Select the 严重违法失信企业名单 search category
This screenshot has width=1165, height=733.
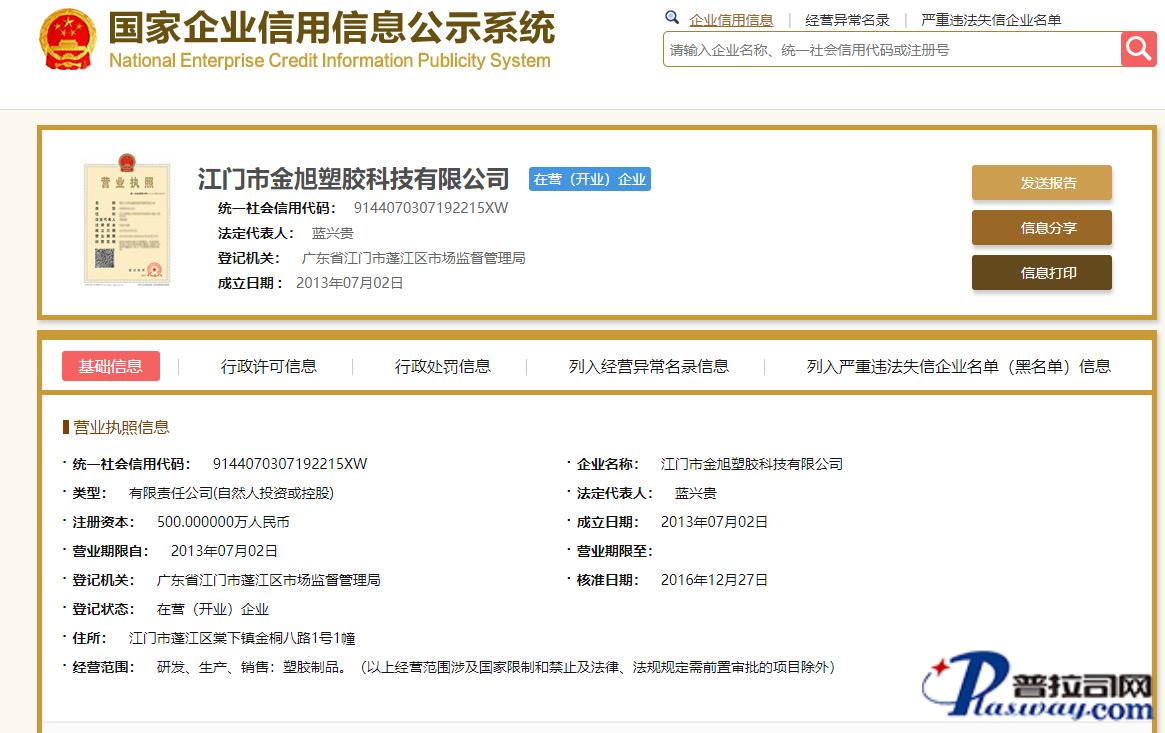[991, 20]
